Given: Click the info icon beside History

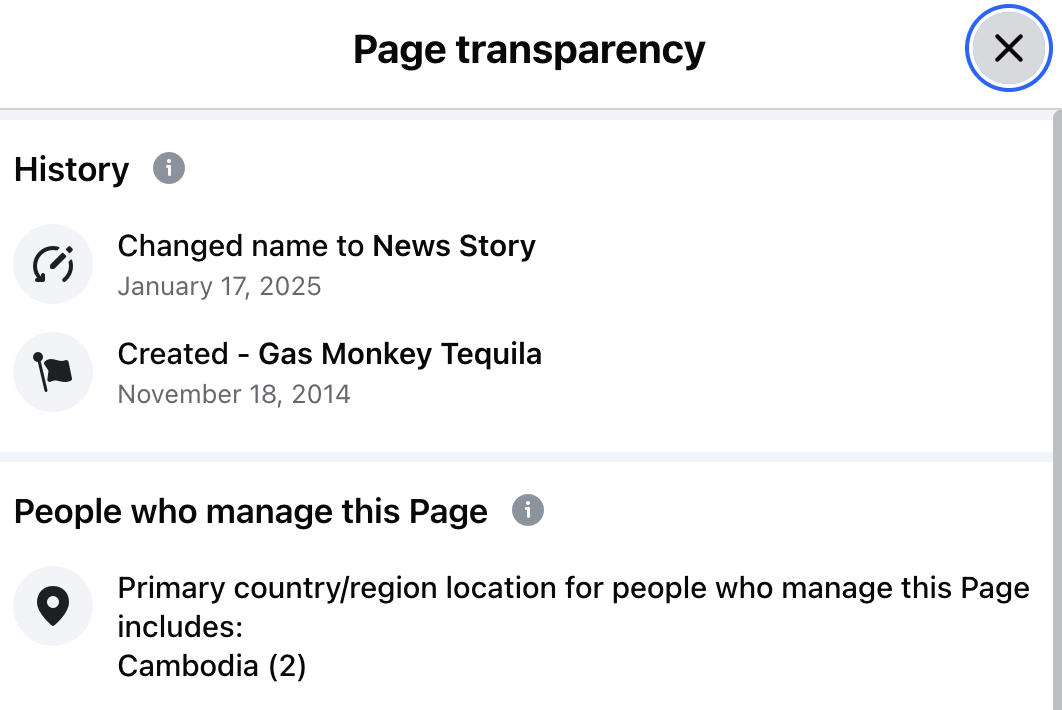Looking at the screenshot, I should pyautogui.click(x=169, y=168).
